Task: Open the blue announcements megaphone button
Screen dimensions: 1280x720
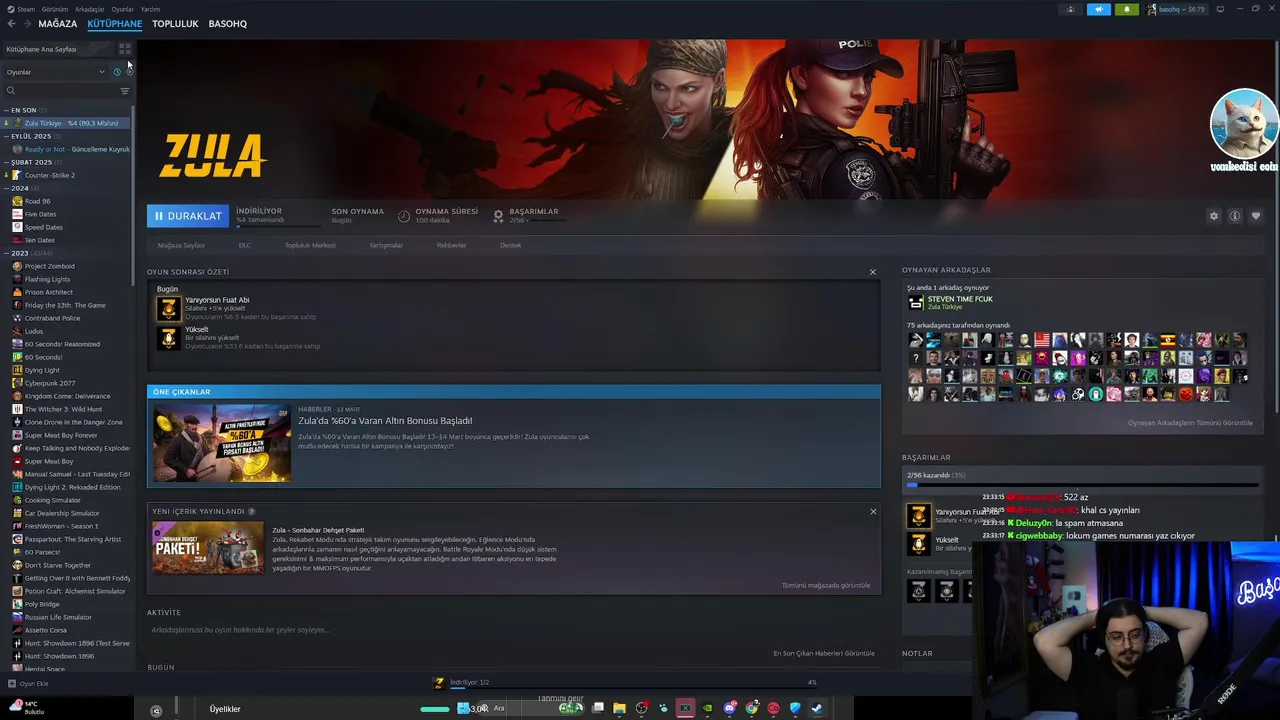Action: tap(1099, 9)
